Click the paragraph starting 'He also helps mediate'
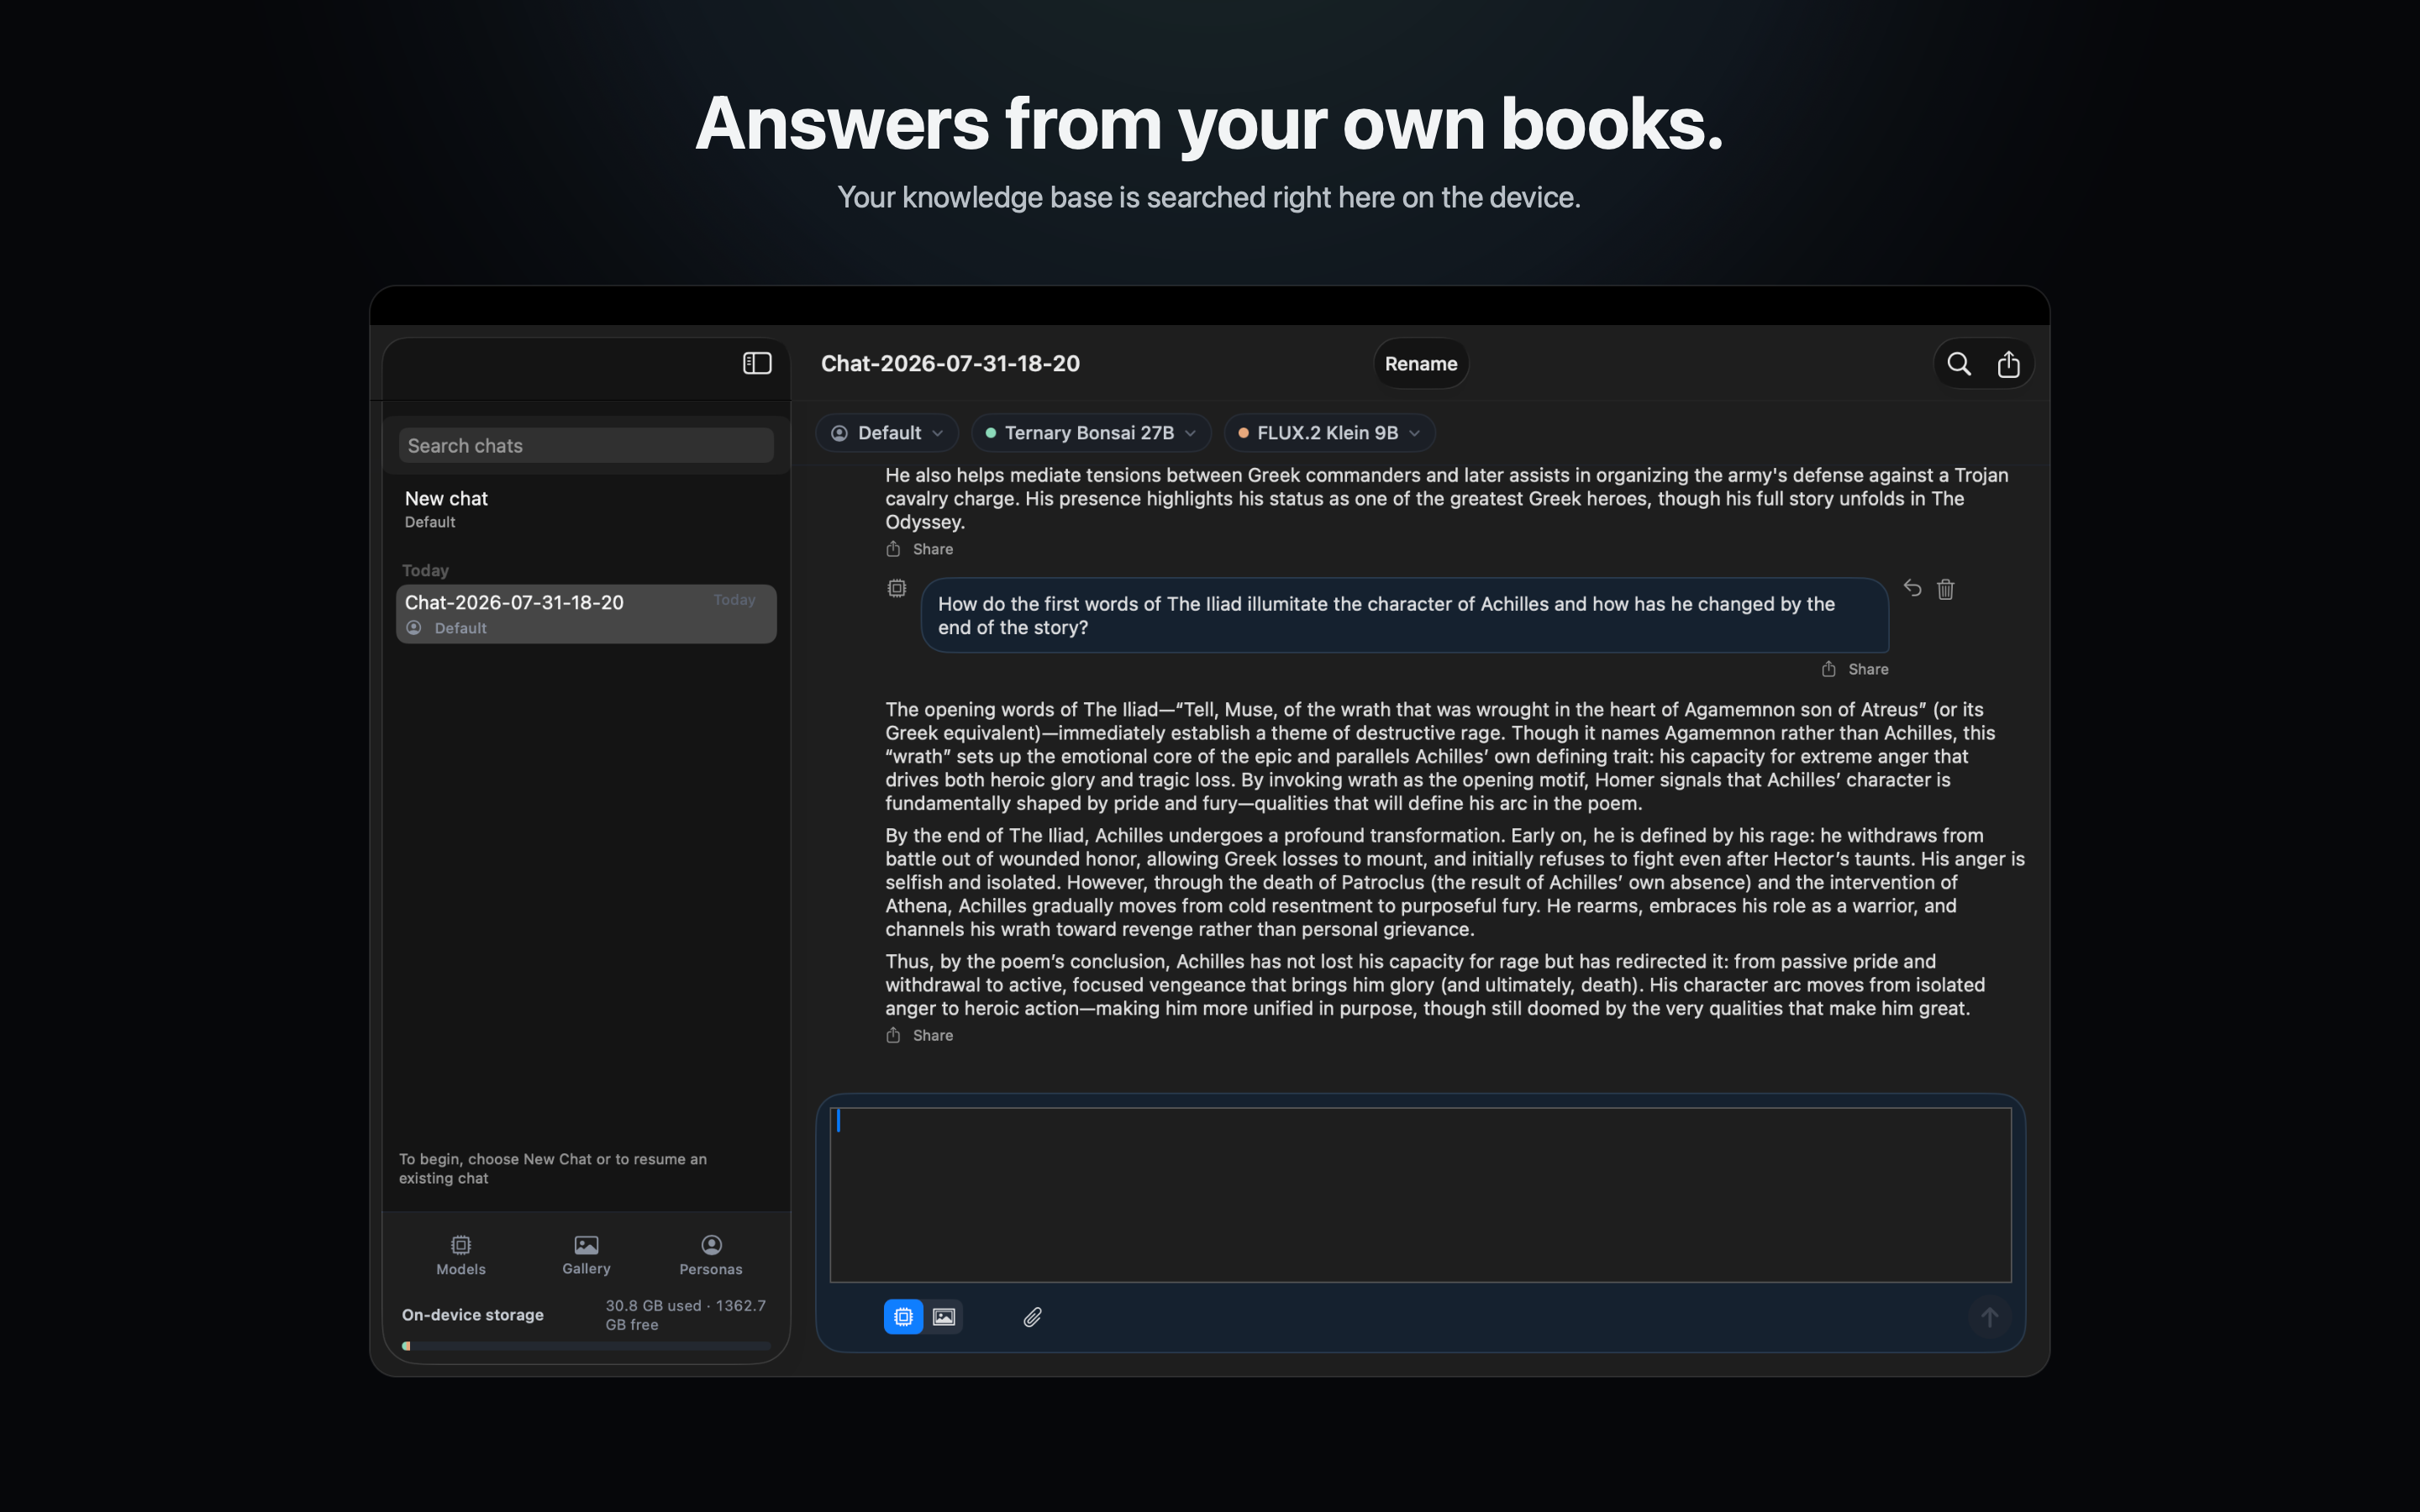2420x1512 pixels. (x=1447, y=498)
